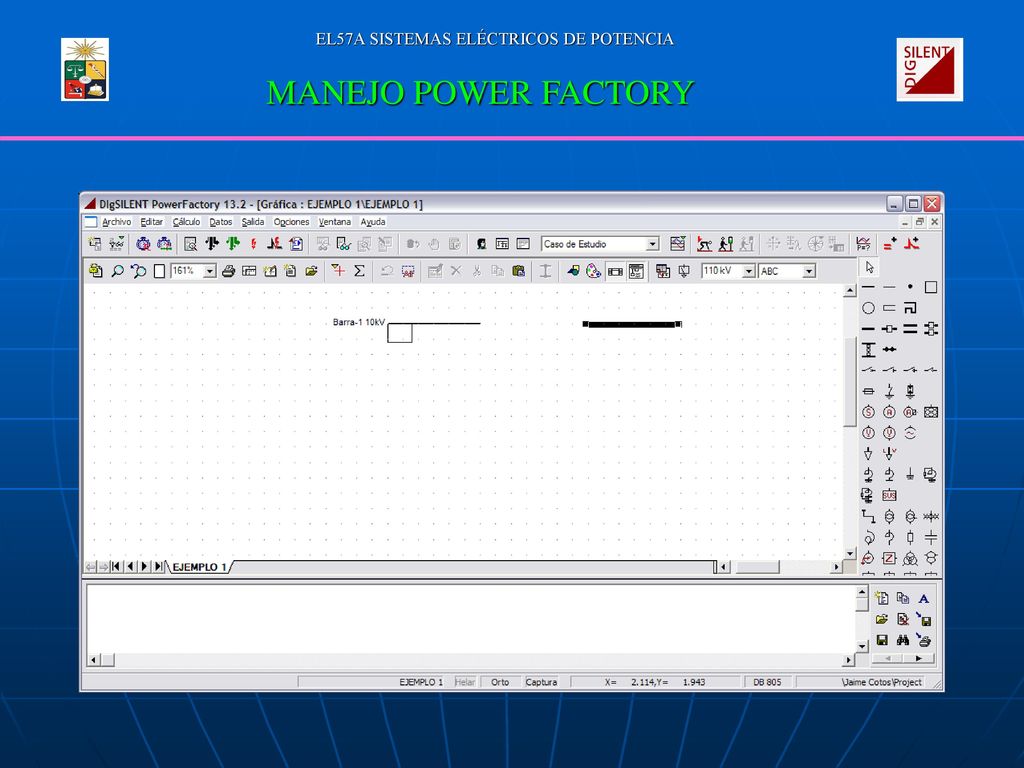This screenshot has width=1024, height=768.
Task: Click the P=? results plot icon
Action: pyautogui.click(x=863, y=244)
